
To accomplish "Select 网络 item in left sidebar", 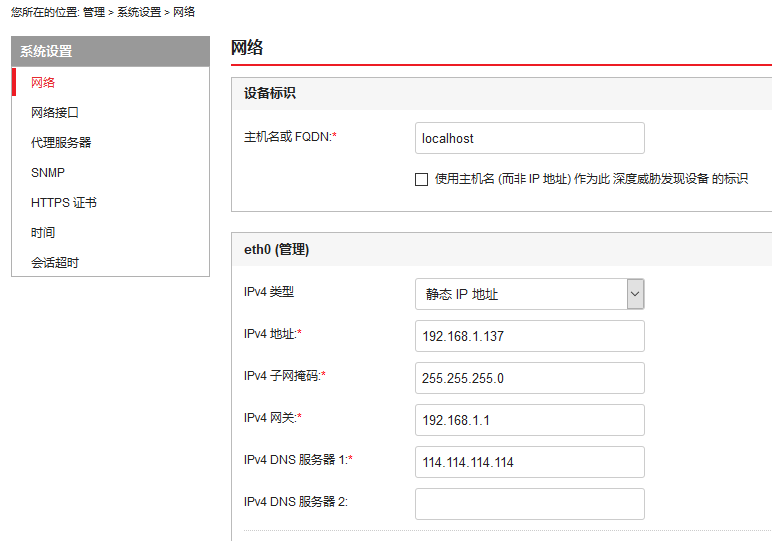I will point(43,82).
